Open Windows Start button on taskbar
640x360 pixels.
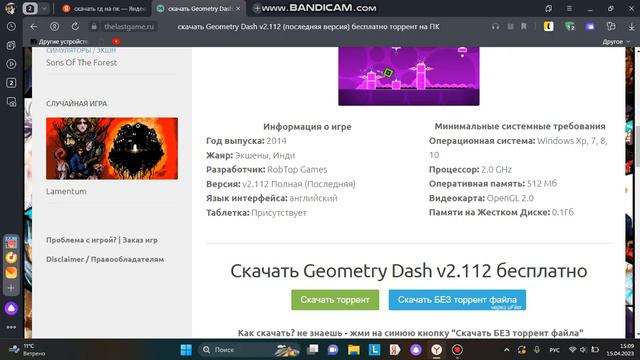186,350
